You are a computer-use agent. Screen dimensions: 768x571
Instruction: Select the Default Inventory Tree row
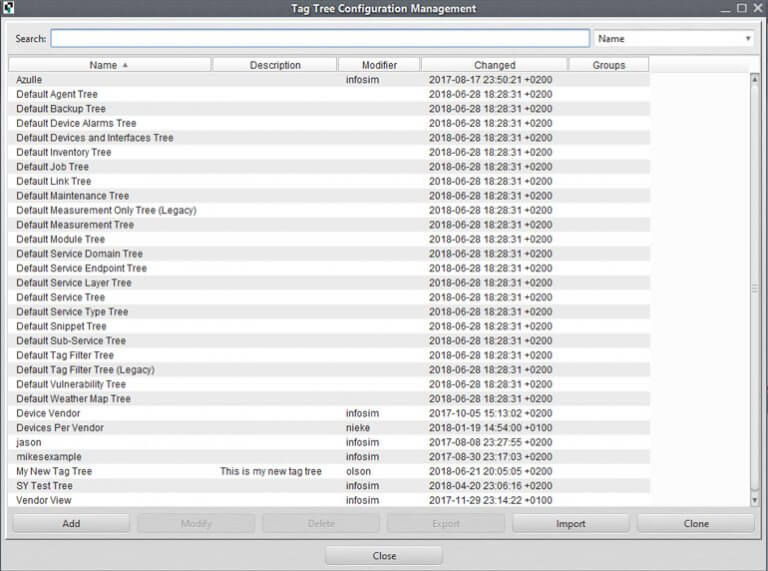pos(64,152)
